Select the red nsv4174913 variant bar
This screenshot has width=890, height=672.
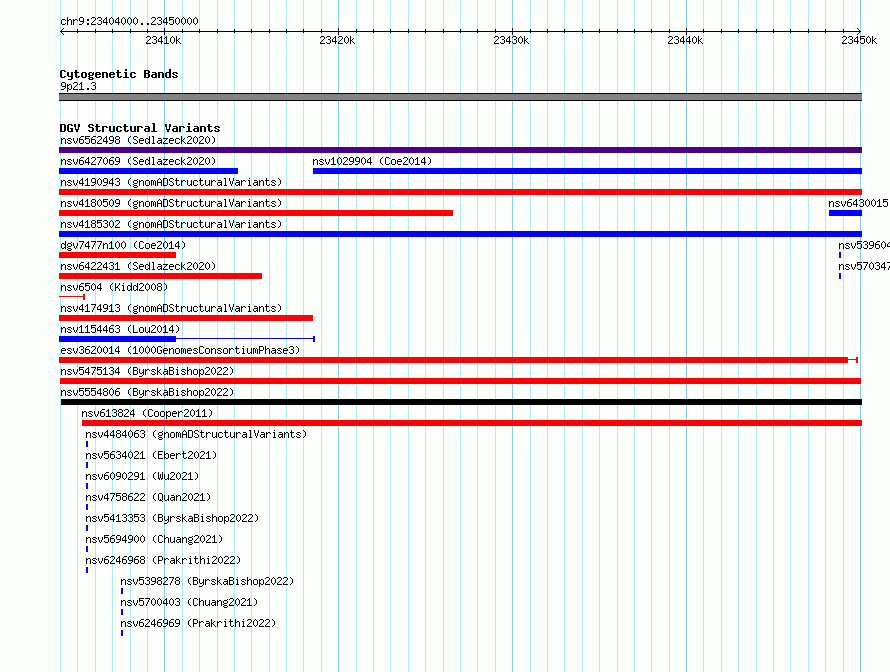[x=186, y=318]
